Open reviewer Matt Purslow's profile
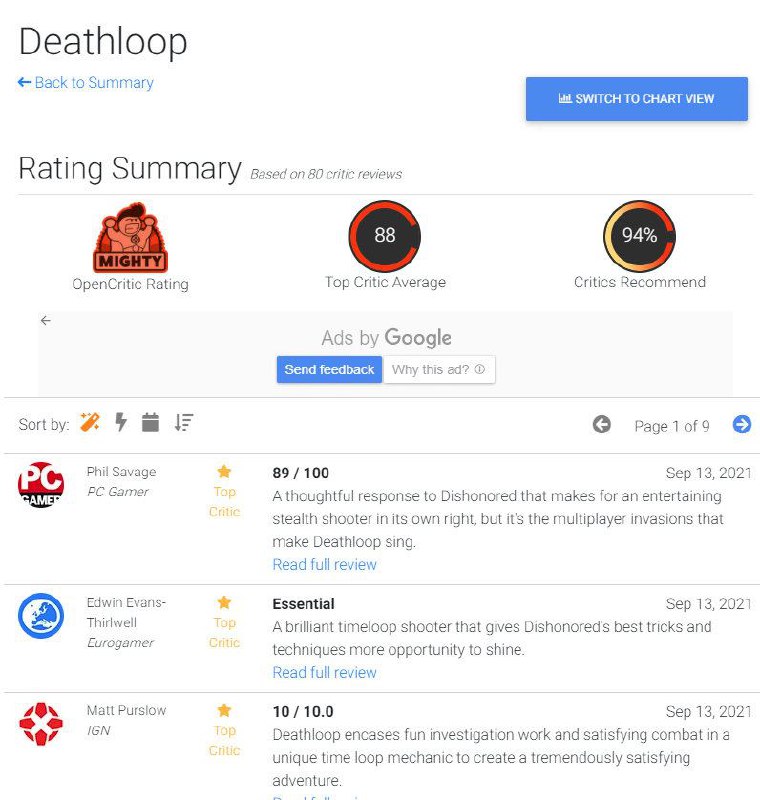The width and height of the screenshot is (760, 800). [x=126, y=710]
